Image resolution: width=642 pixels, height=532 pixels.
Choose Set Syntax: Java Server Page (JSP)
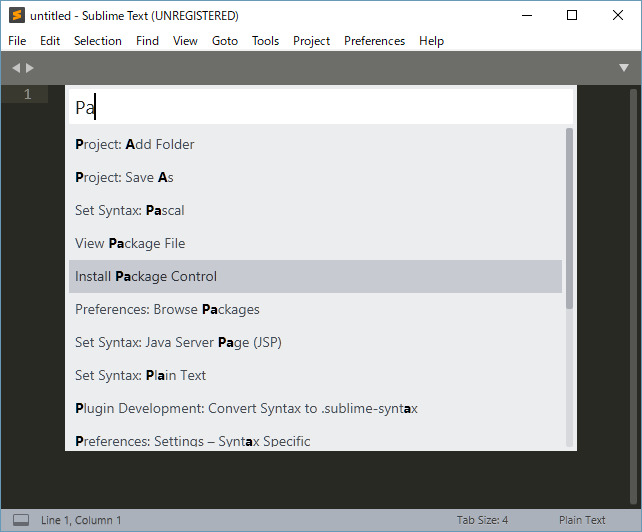coord(315,342)
